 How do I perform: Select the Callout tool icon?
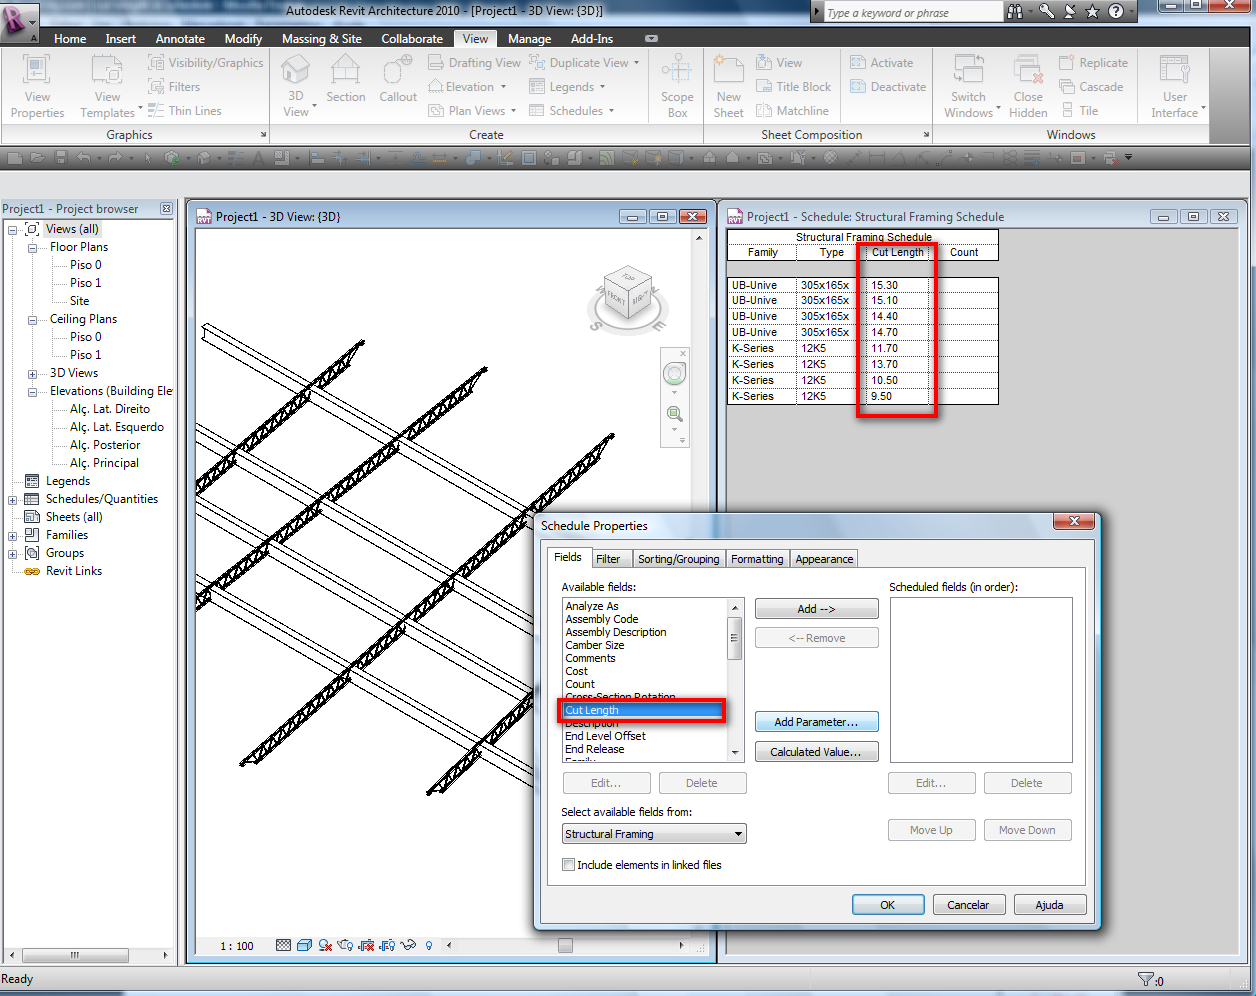point(398,72)
